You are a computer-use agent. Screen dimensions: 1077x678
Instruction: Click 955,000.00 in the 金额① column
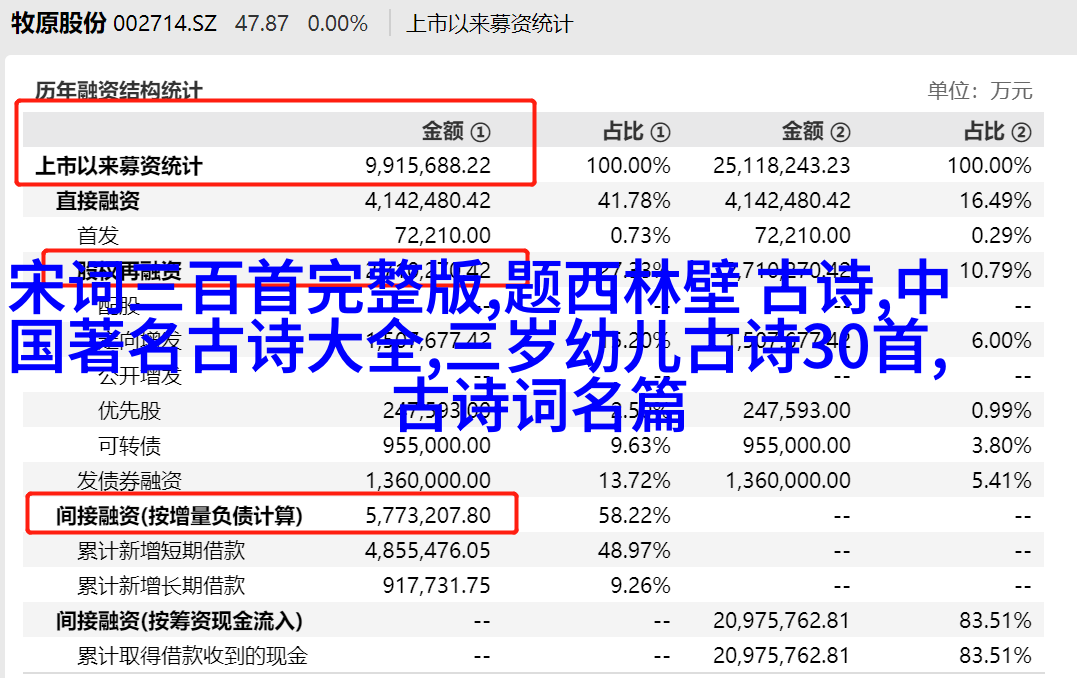(437, 446)
